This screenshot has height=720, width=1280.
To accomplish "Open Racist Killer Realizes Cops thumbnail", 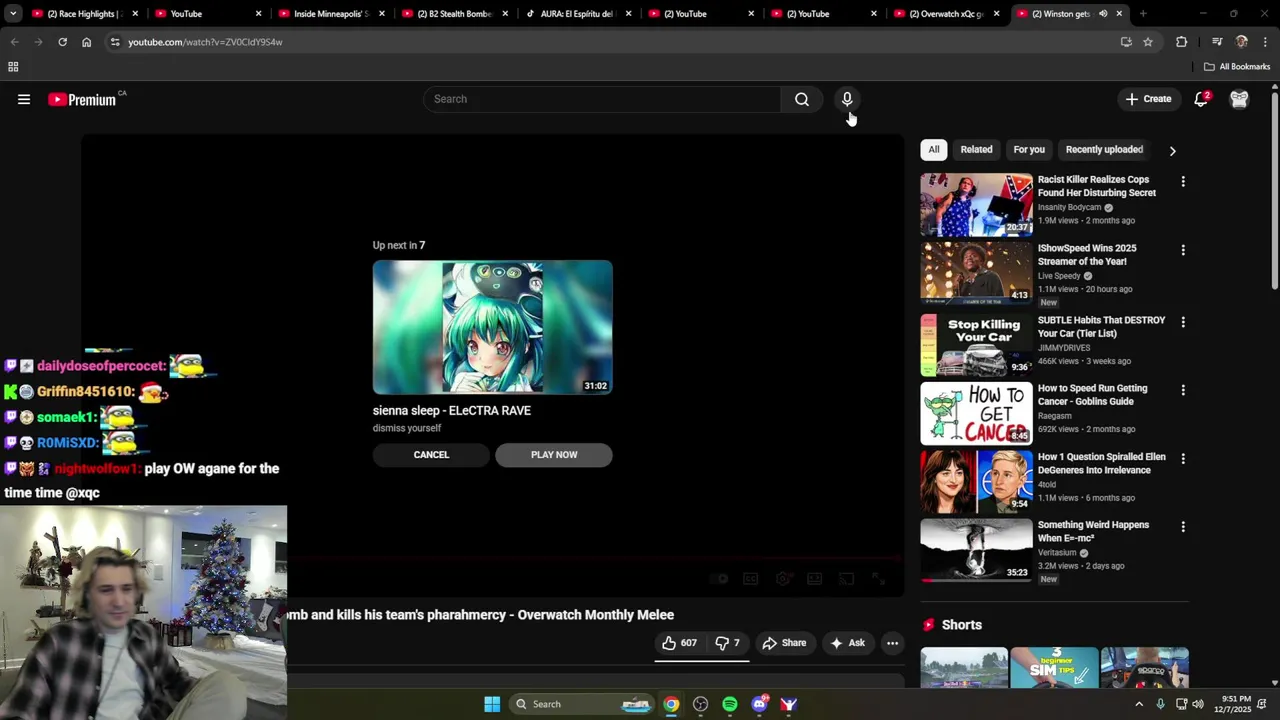I will pos(976,205).
